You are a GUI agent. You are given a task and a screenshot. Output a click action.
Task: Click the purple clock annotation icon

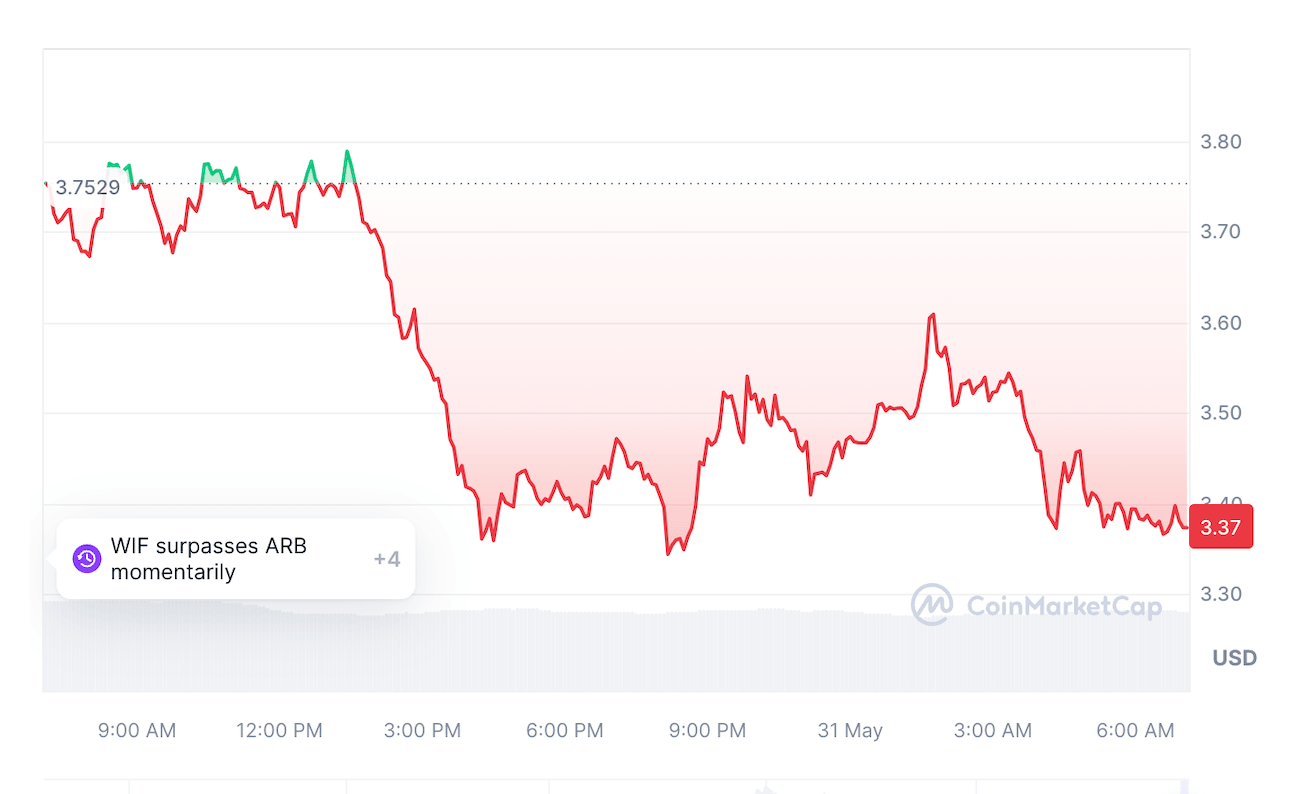(85, 560)
